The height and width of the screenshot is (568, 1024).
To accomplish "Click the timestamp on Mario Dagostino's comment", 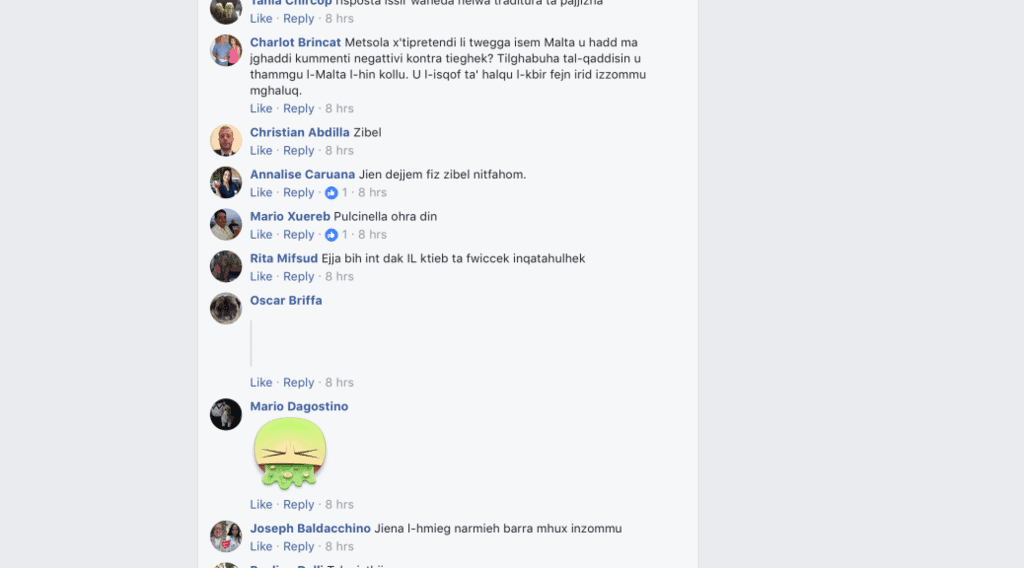I will click(340, 505).
